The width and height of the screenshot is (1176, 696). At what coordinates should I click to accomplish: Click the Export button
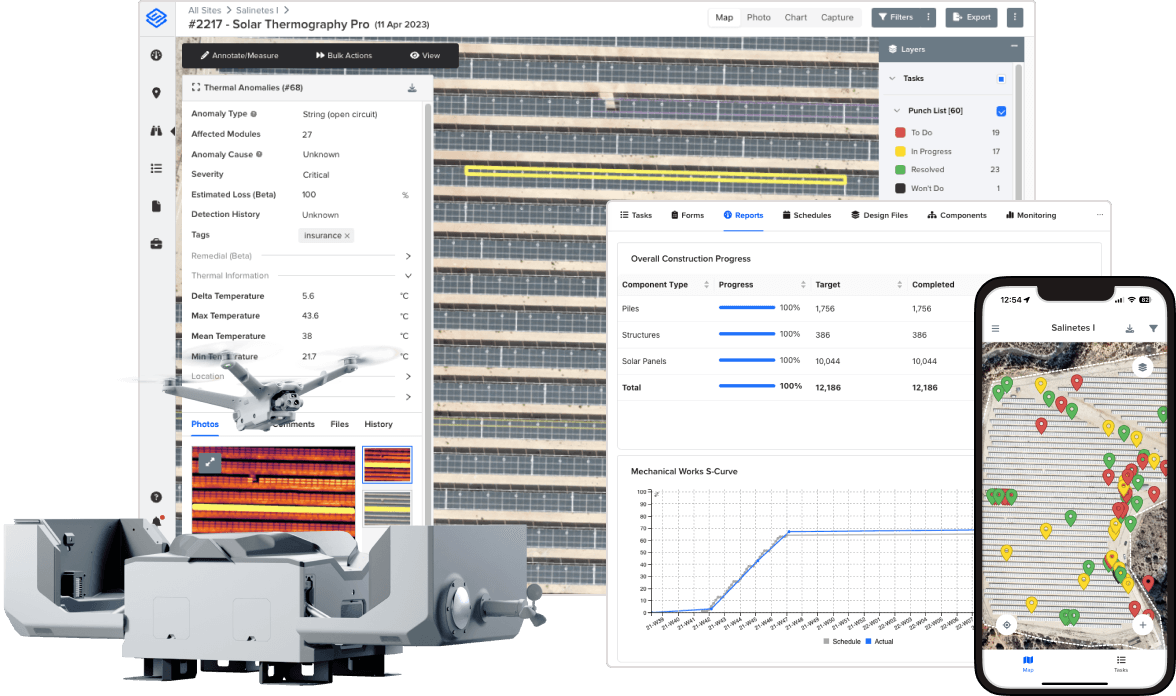(970, 17)
